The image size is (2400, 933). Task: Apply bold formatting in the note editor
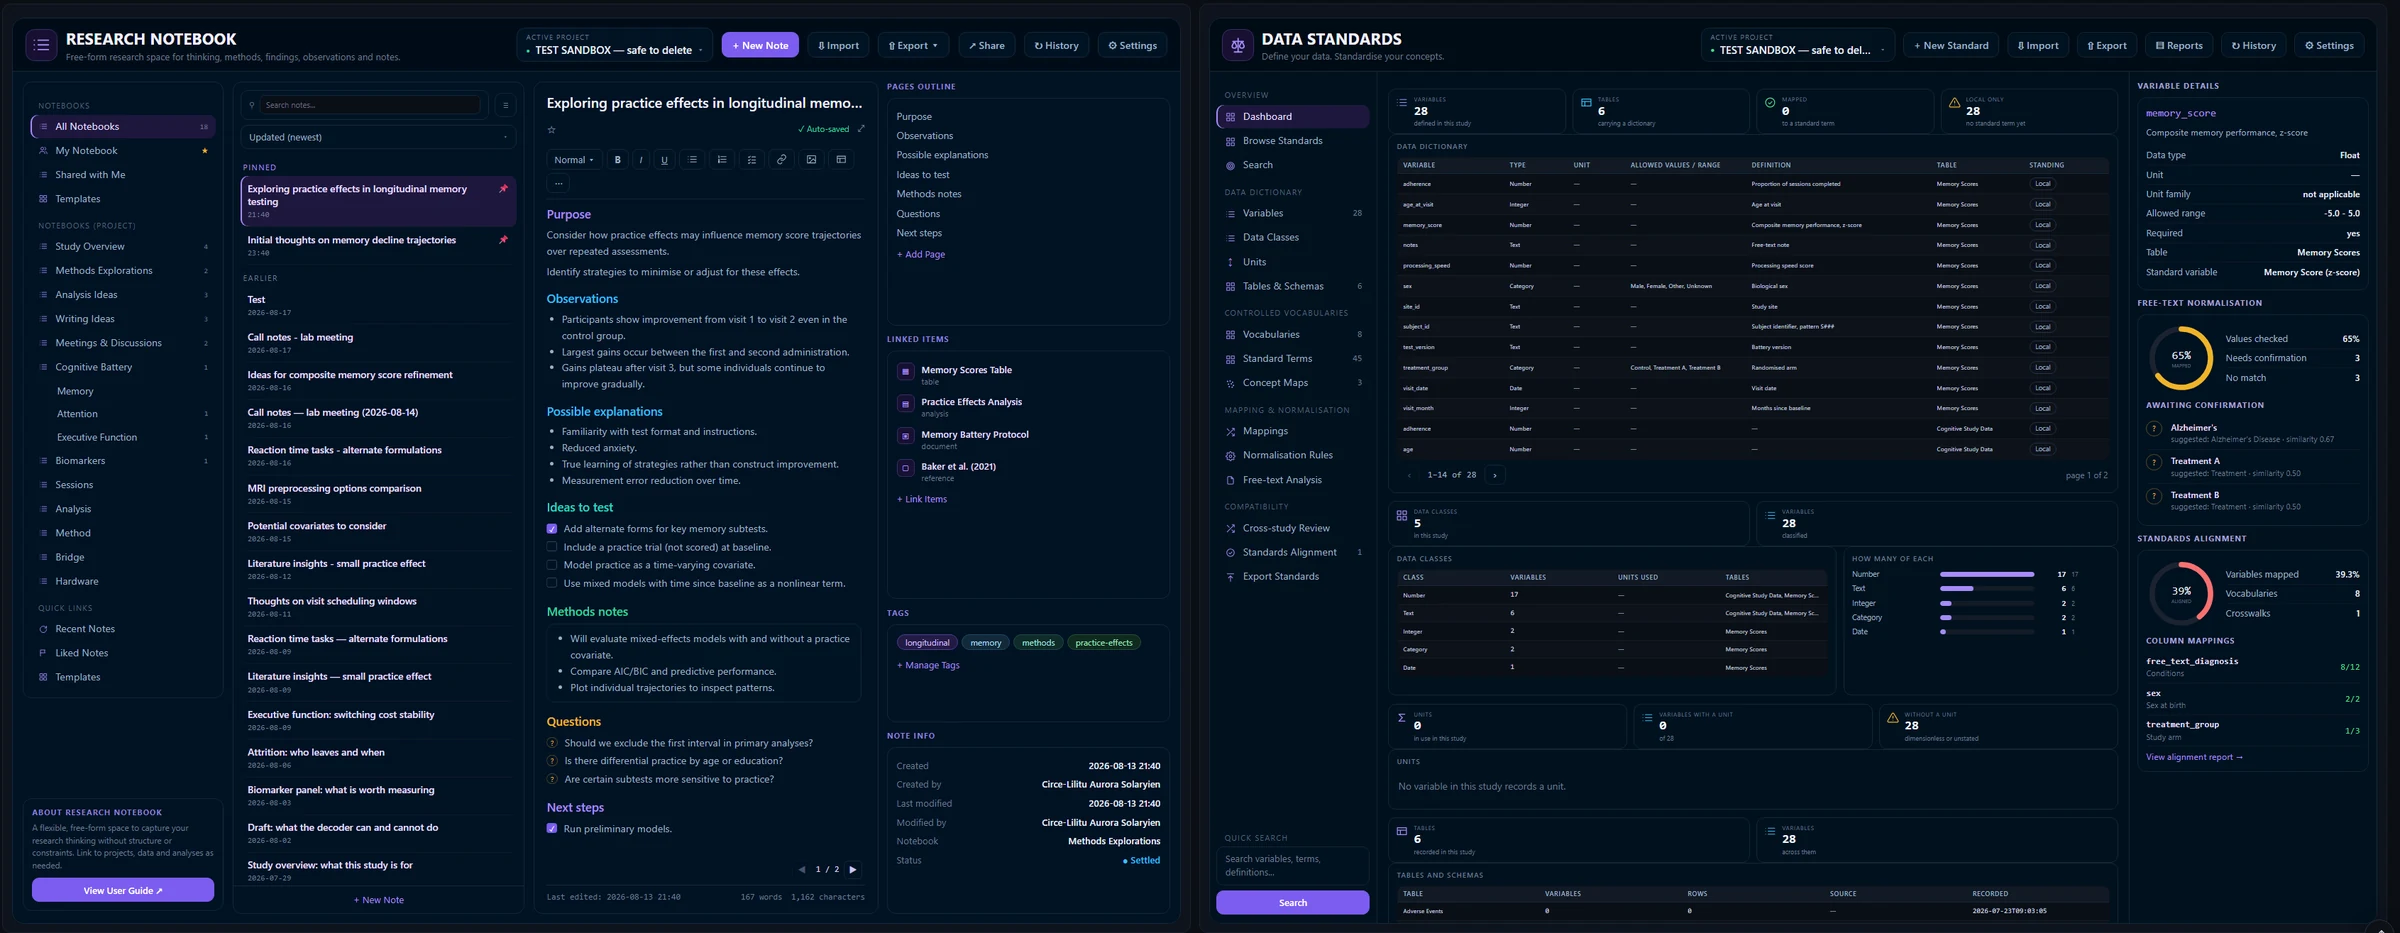point(618,160)
